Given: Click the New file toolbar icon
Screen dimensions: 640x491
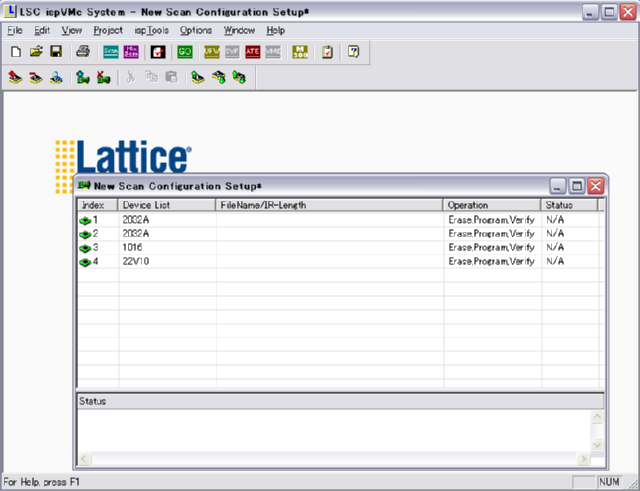Looking at the screenshot, I should point(16,52).
